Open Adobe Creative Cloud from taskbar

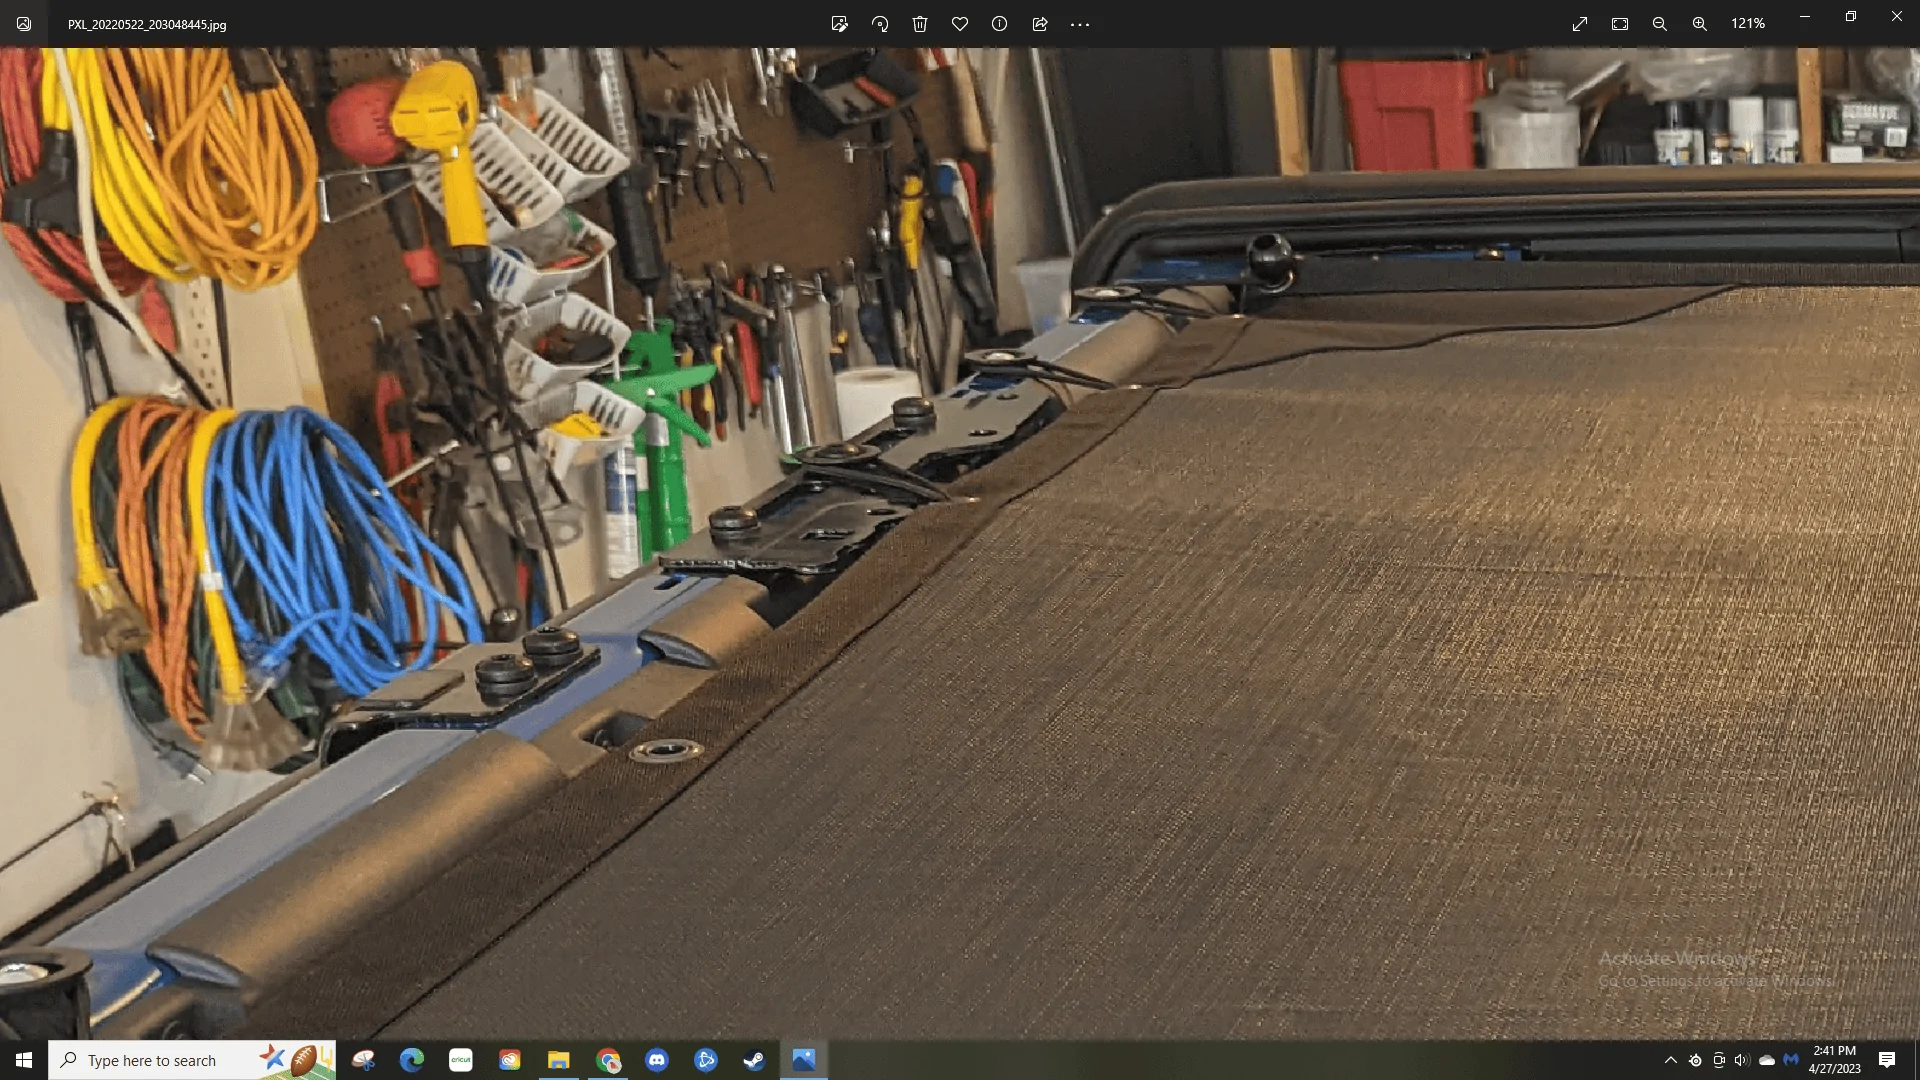(x=510, y=1060)
